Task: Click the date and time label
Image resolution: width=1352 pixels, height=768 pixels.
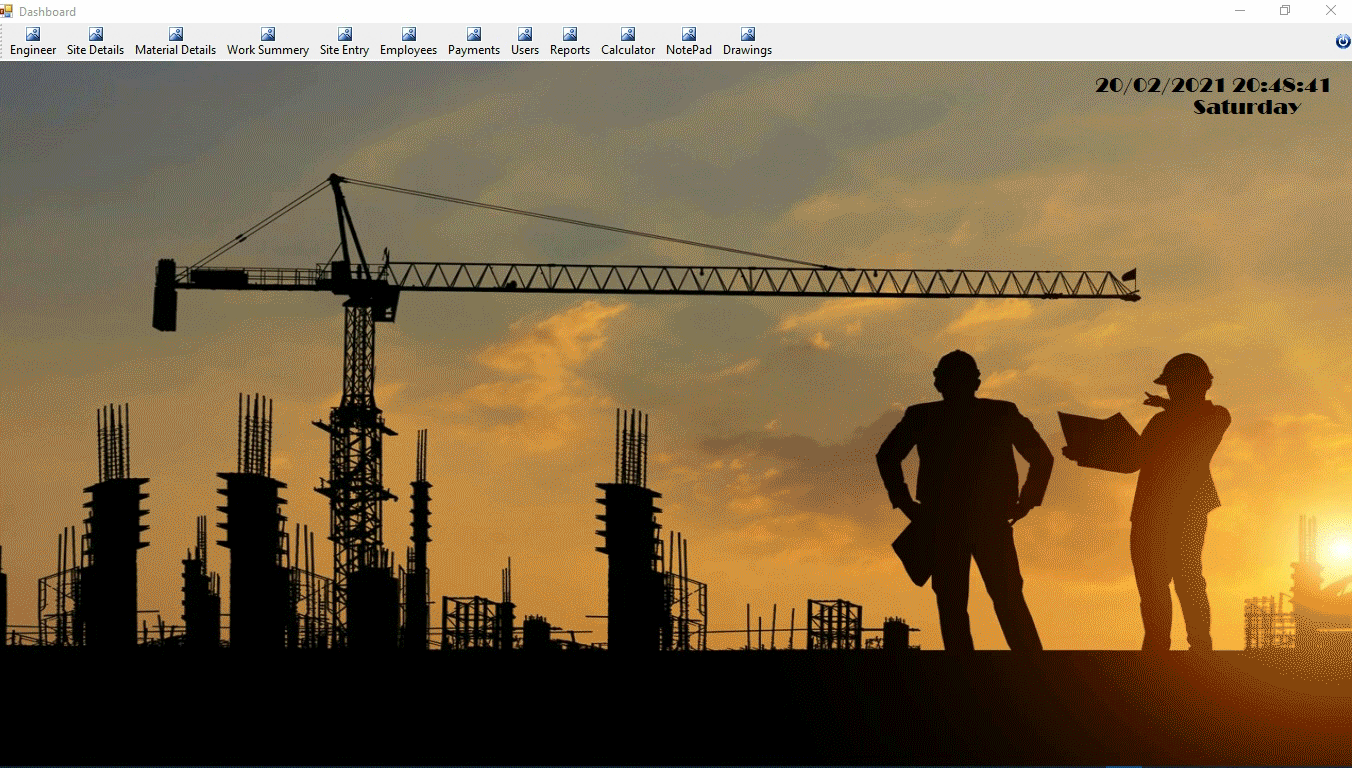Action: [x=1213, y=86]
